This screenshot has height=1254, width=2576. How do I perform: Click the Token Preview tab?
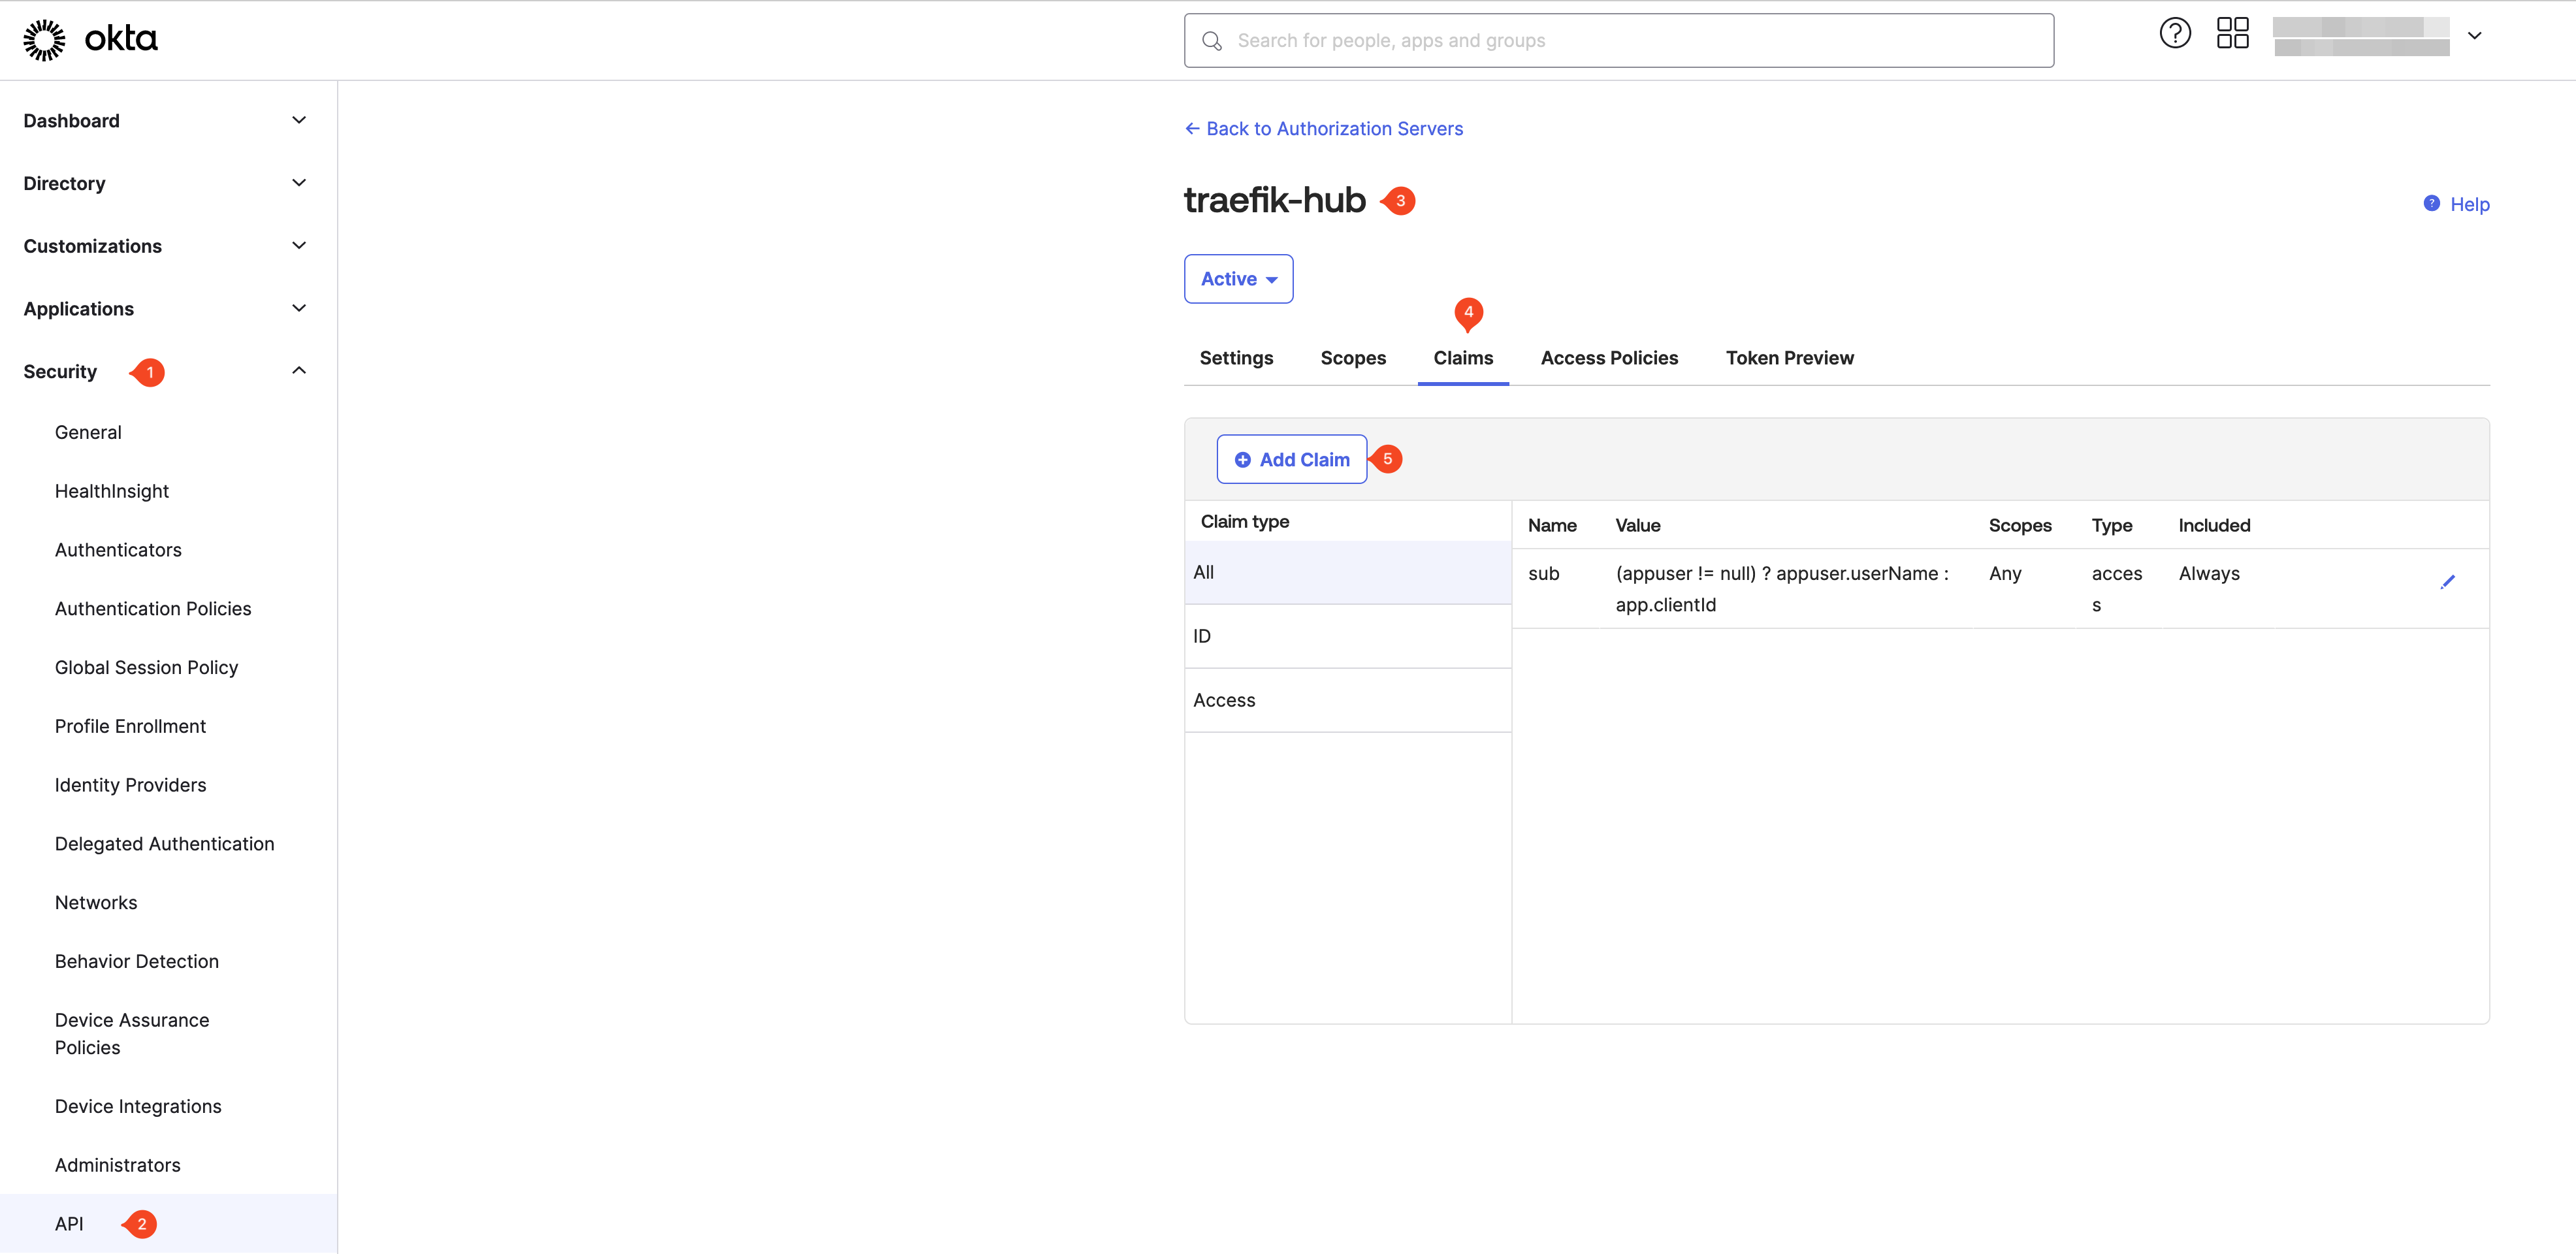click(x=1789, y=357)
